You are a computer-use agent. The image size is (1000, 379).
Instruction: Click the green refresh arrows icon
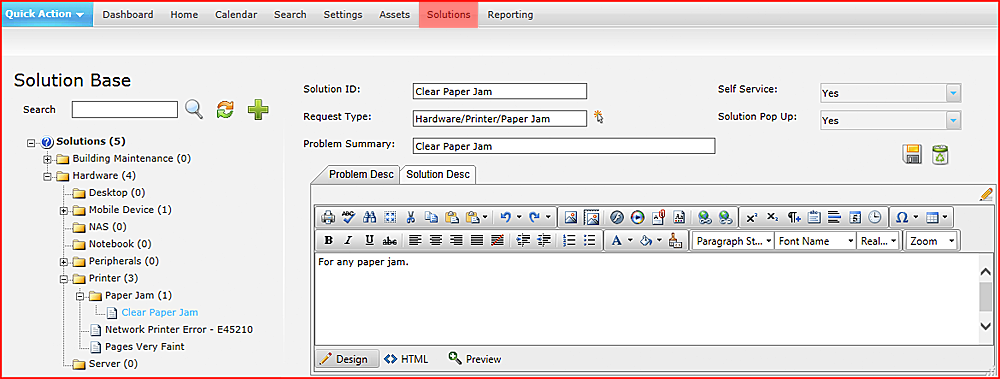[225, 109]
